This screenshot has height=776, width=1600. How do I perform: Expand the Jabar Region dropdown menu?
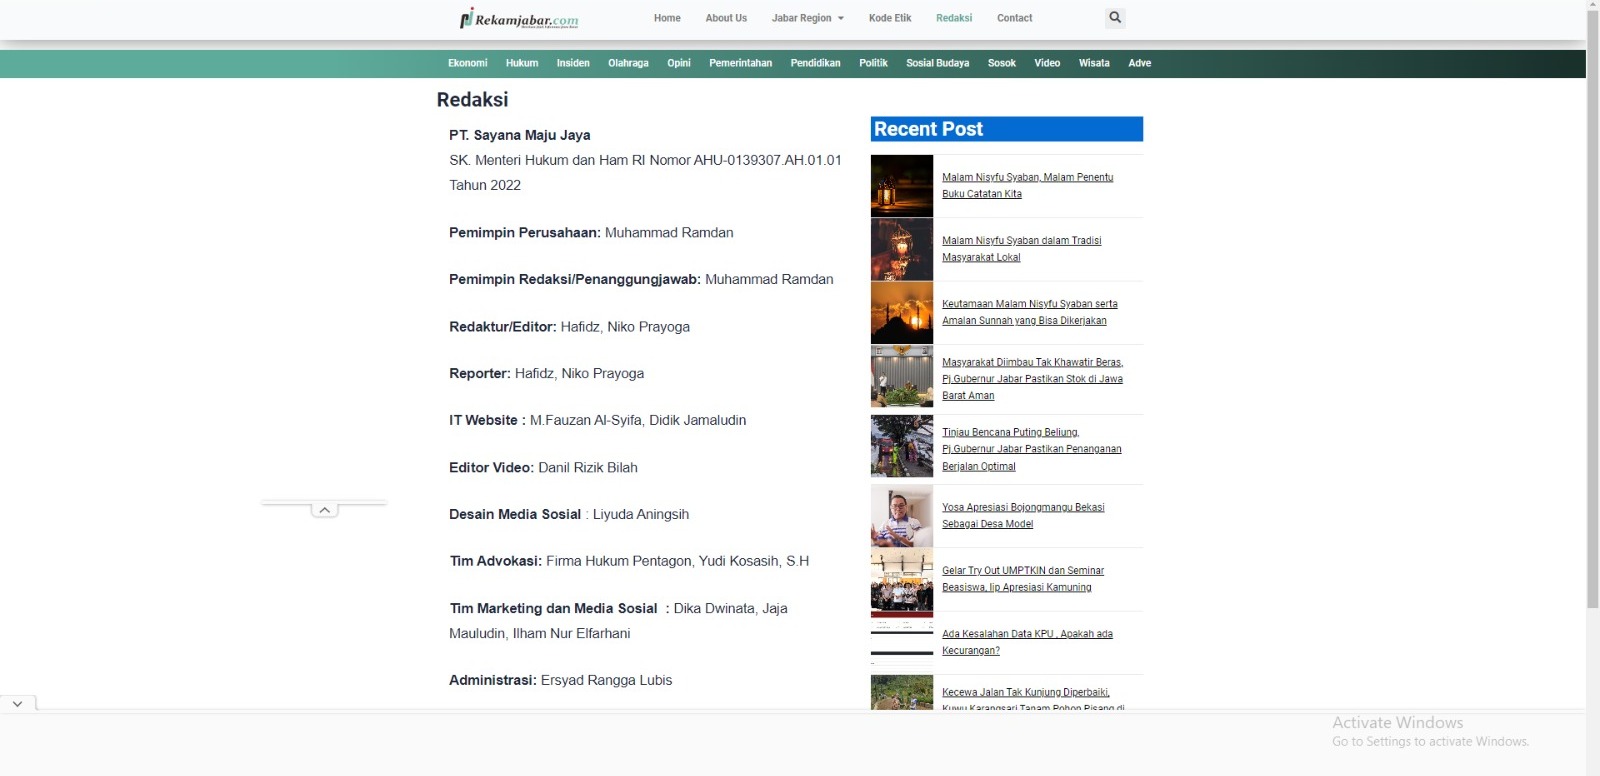[807, 18]
